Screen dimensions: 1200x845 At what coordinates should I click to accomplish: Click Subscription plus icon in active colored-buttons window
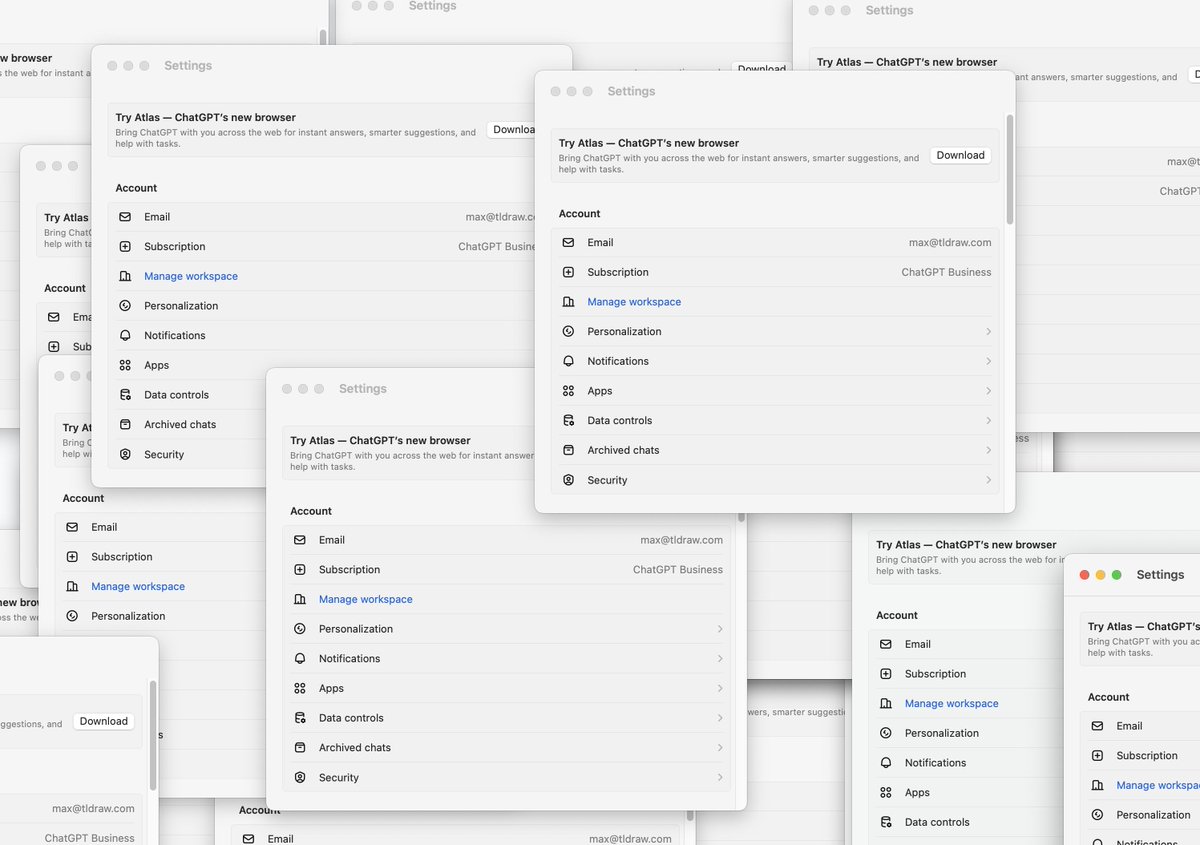click(x=1098, y=756)
